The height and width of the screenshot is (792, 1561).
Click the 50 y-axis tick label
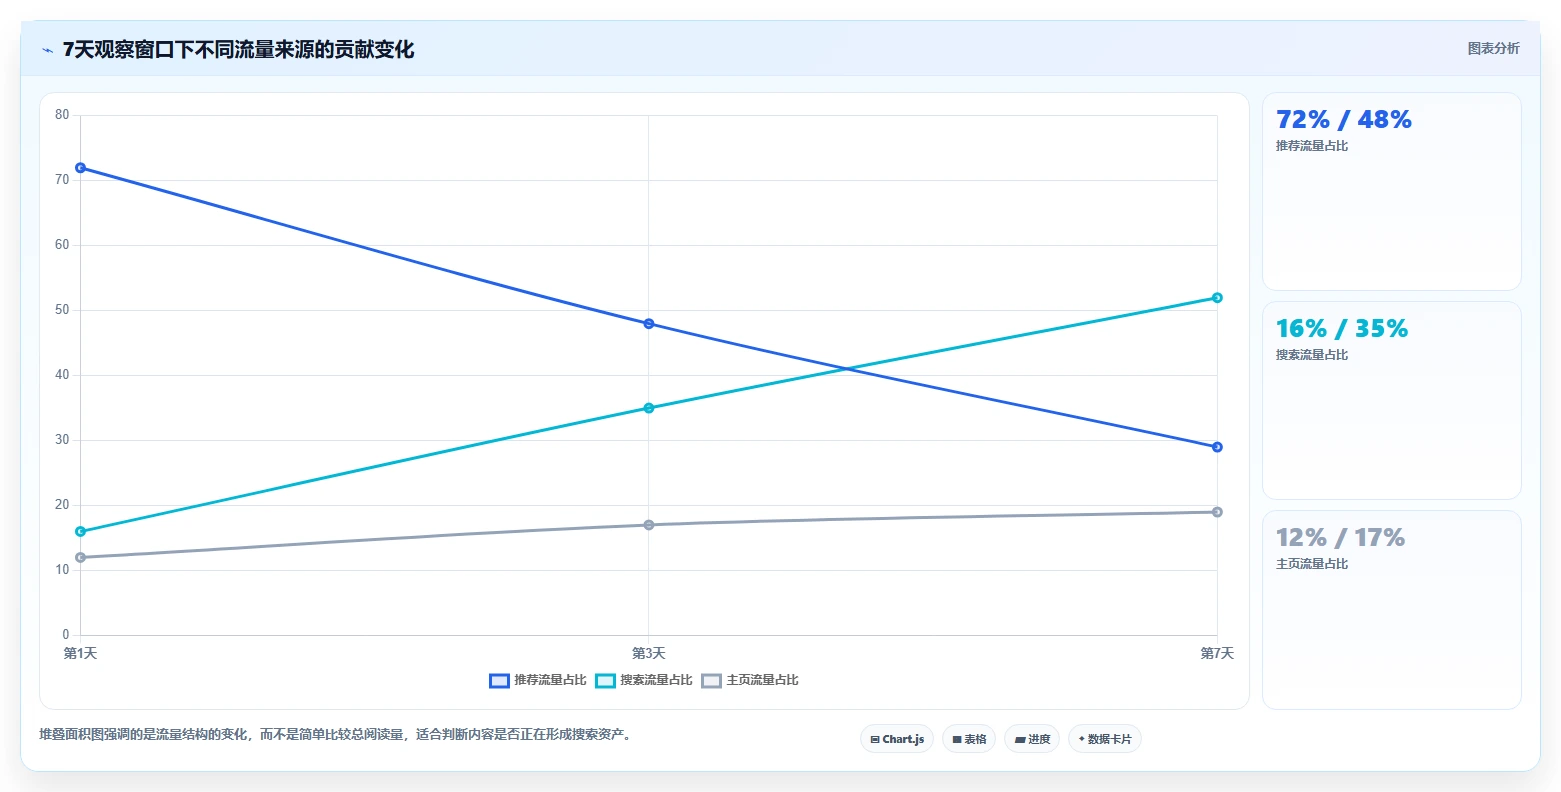[62, 310]
